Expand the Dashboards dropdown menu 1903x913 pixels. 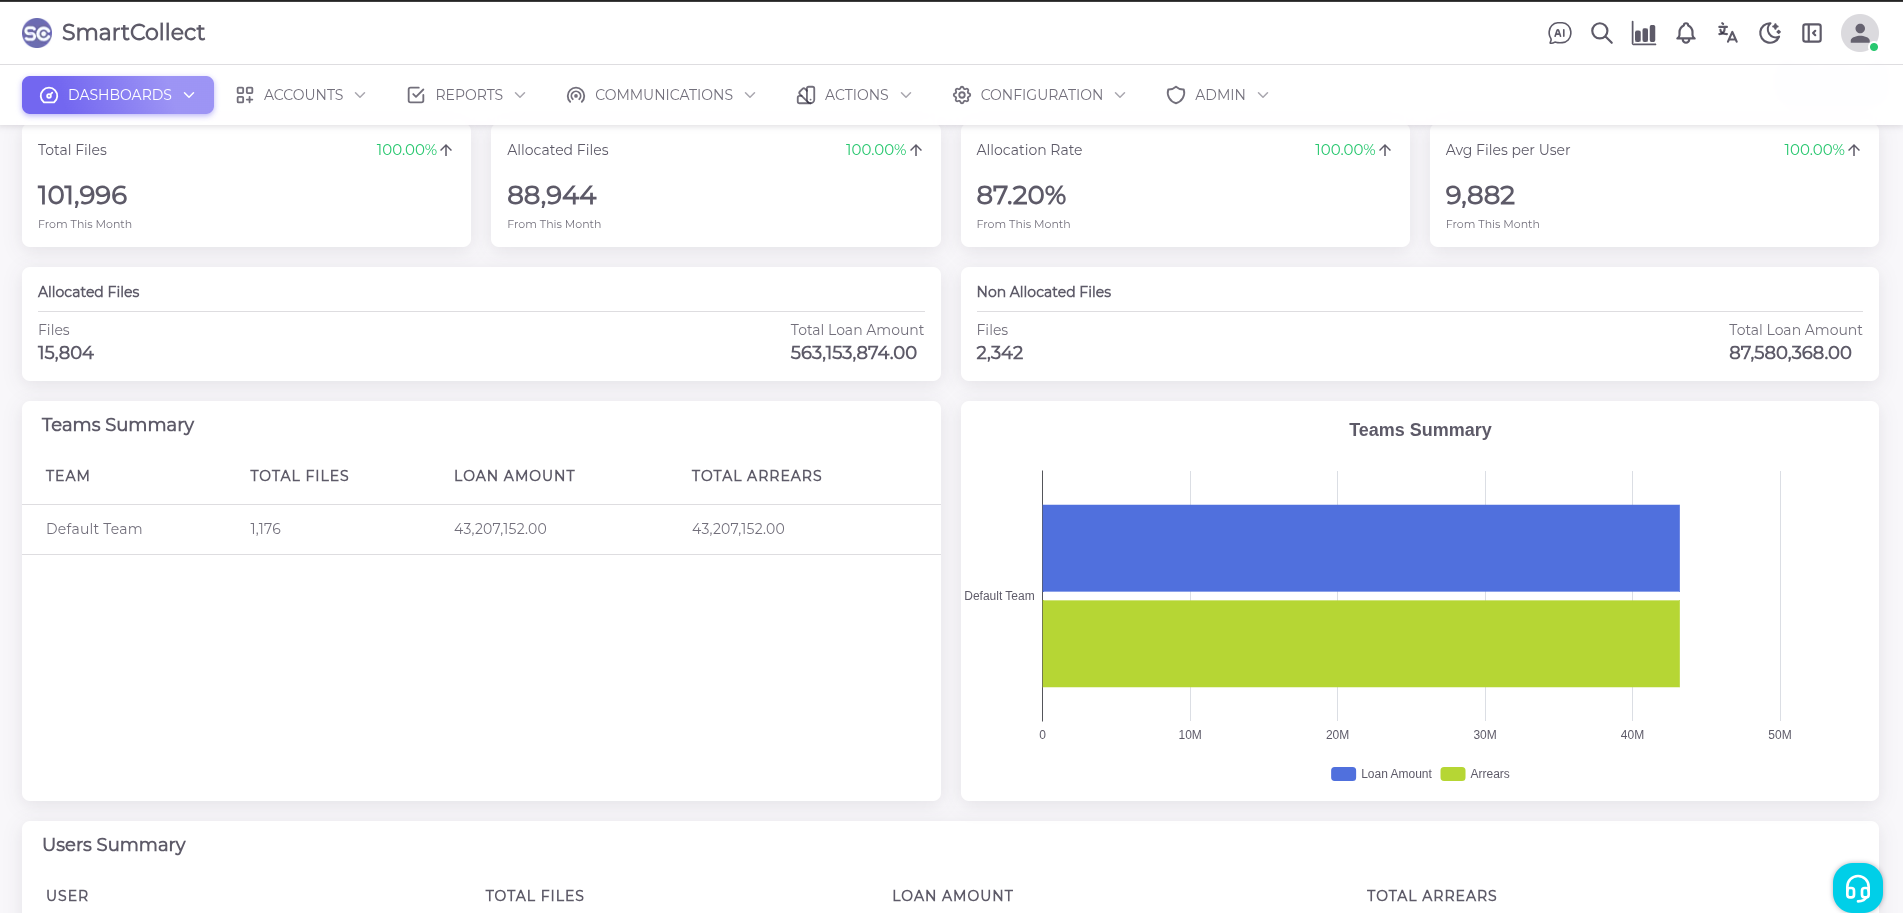[x=118, y=95]
